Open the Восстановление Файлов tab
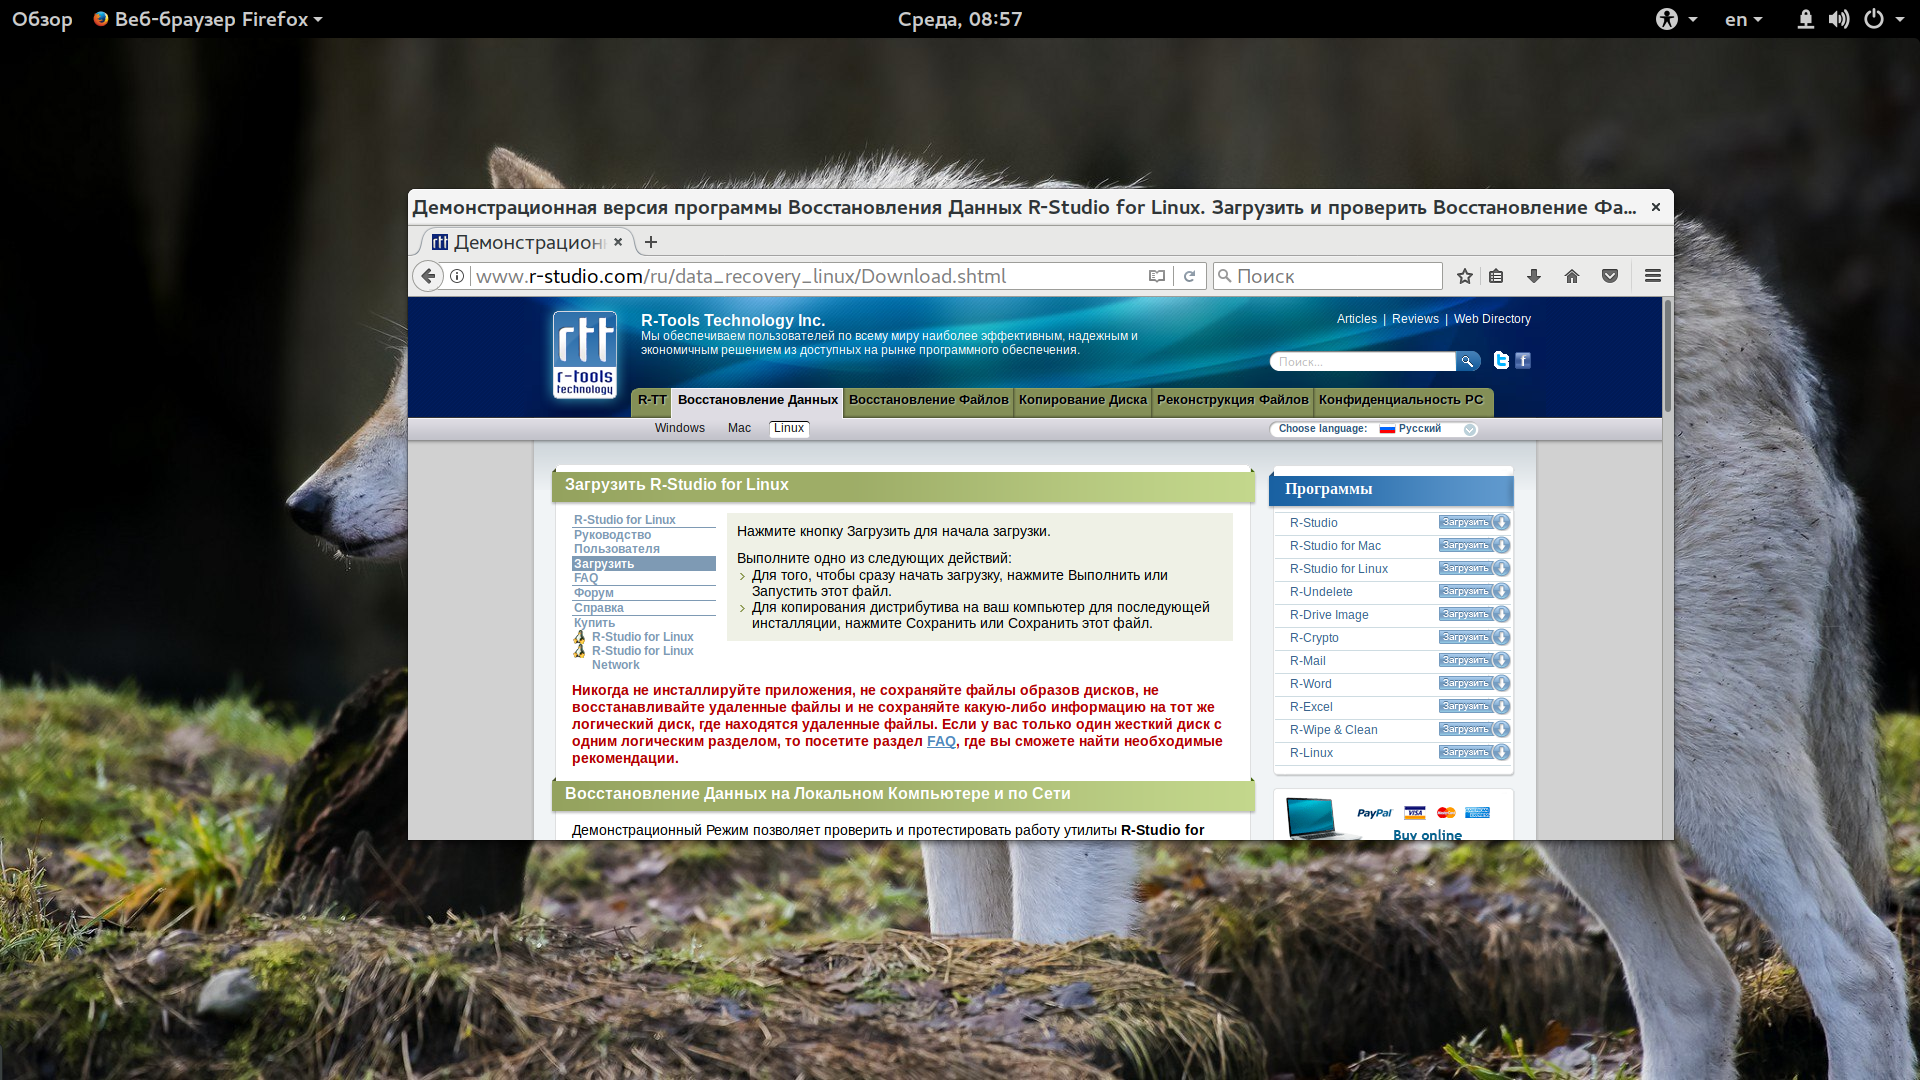The width and height of the screenshot is (1920, 1080). click(928, 400)
